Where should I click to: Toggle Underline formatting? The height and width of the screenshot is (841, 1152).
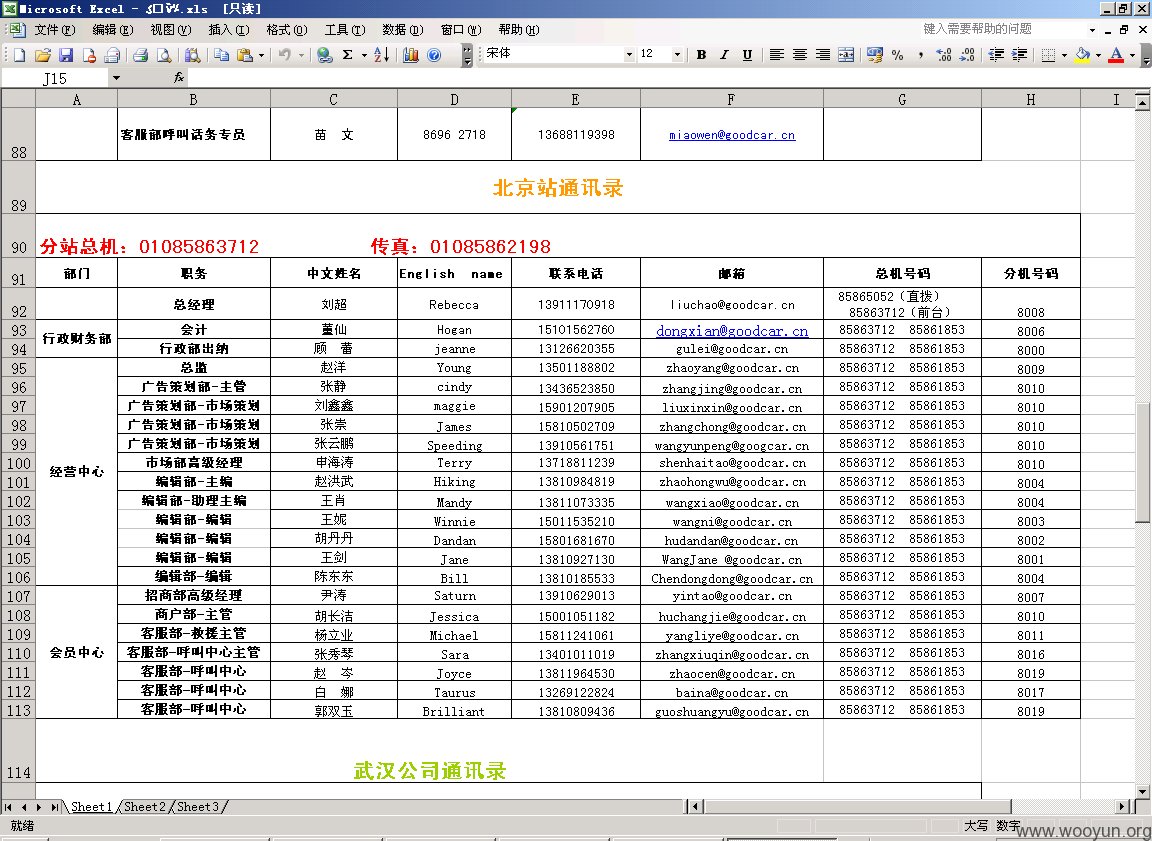coord(748,55)
